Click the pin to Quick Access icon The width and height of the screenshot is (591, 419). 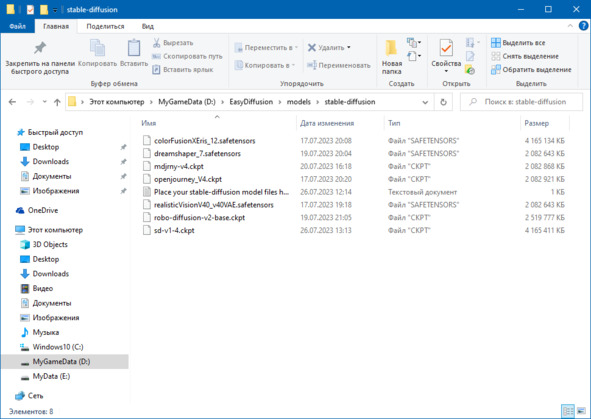click(40, 48)
